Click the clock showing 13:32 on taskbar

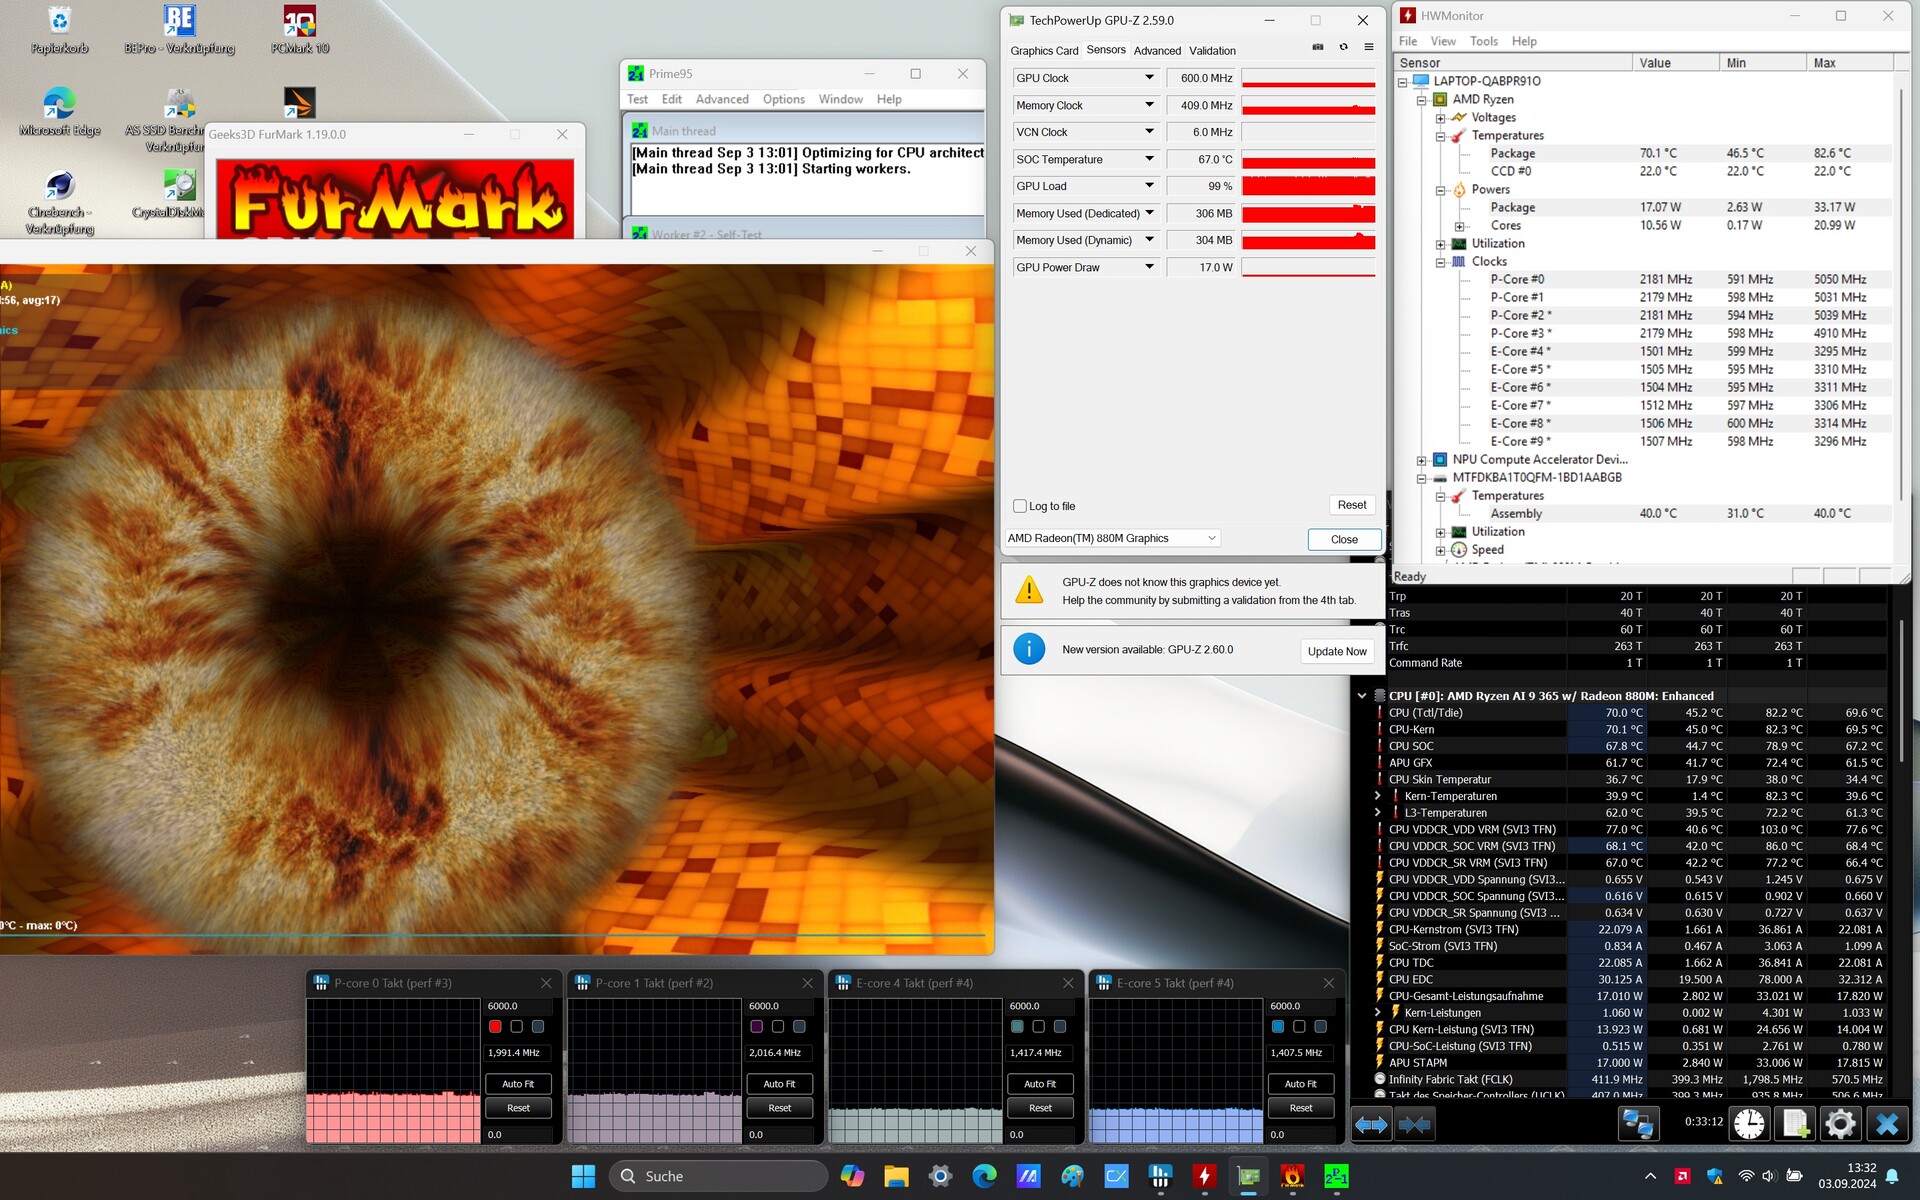pyautogui.click(x=1847, y=1176)
